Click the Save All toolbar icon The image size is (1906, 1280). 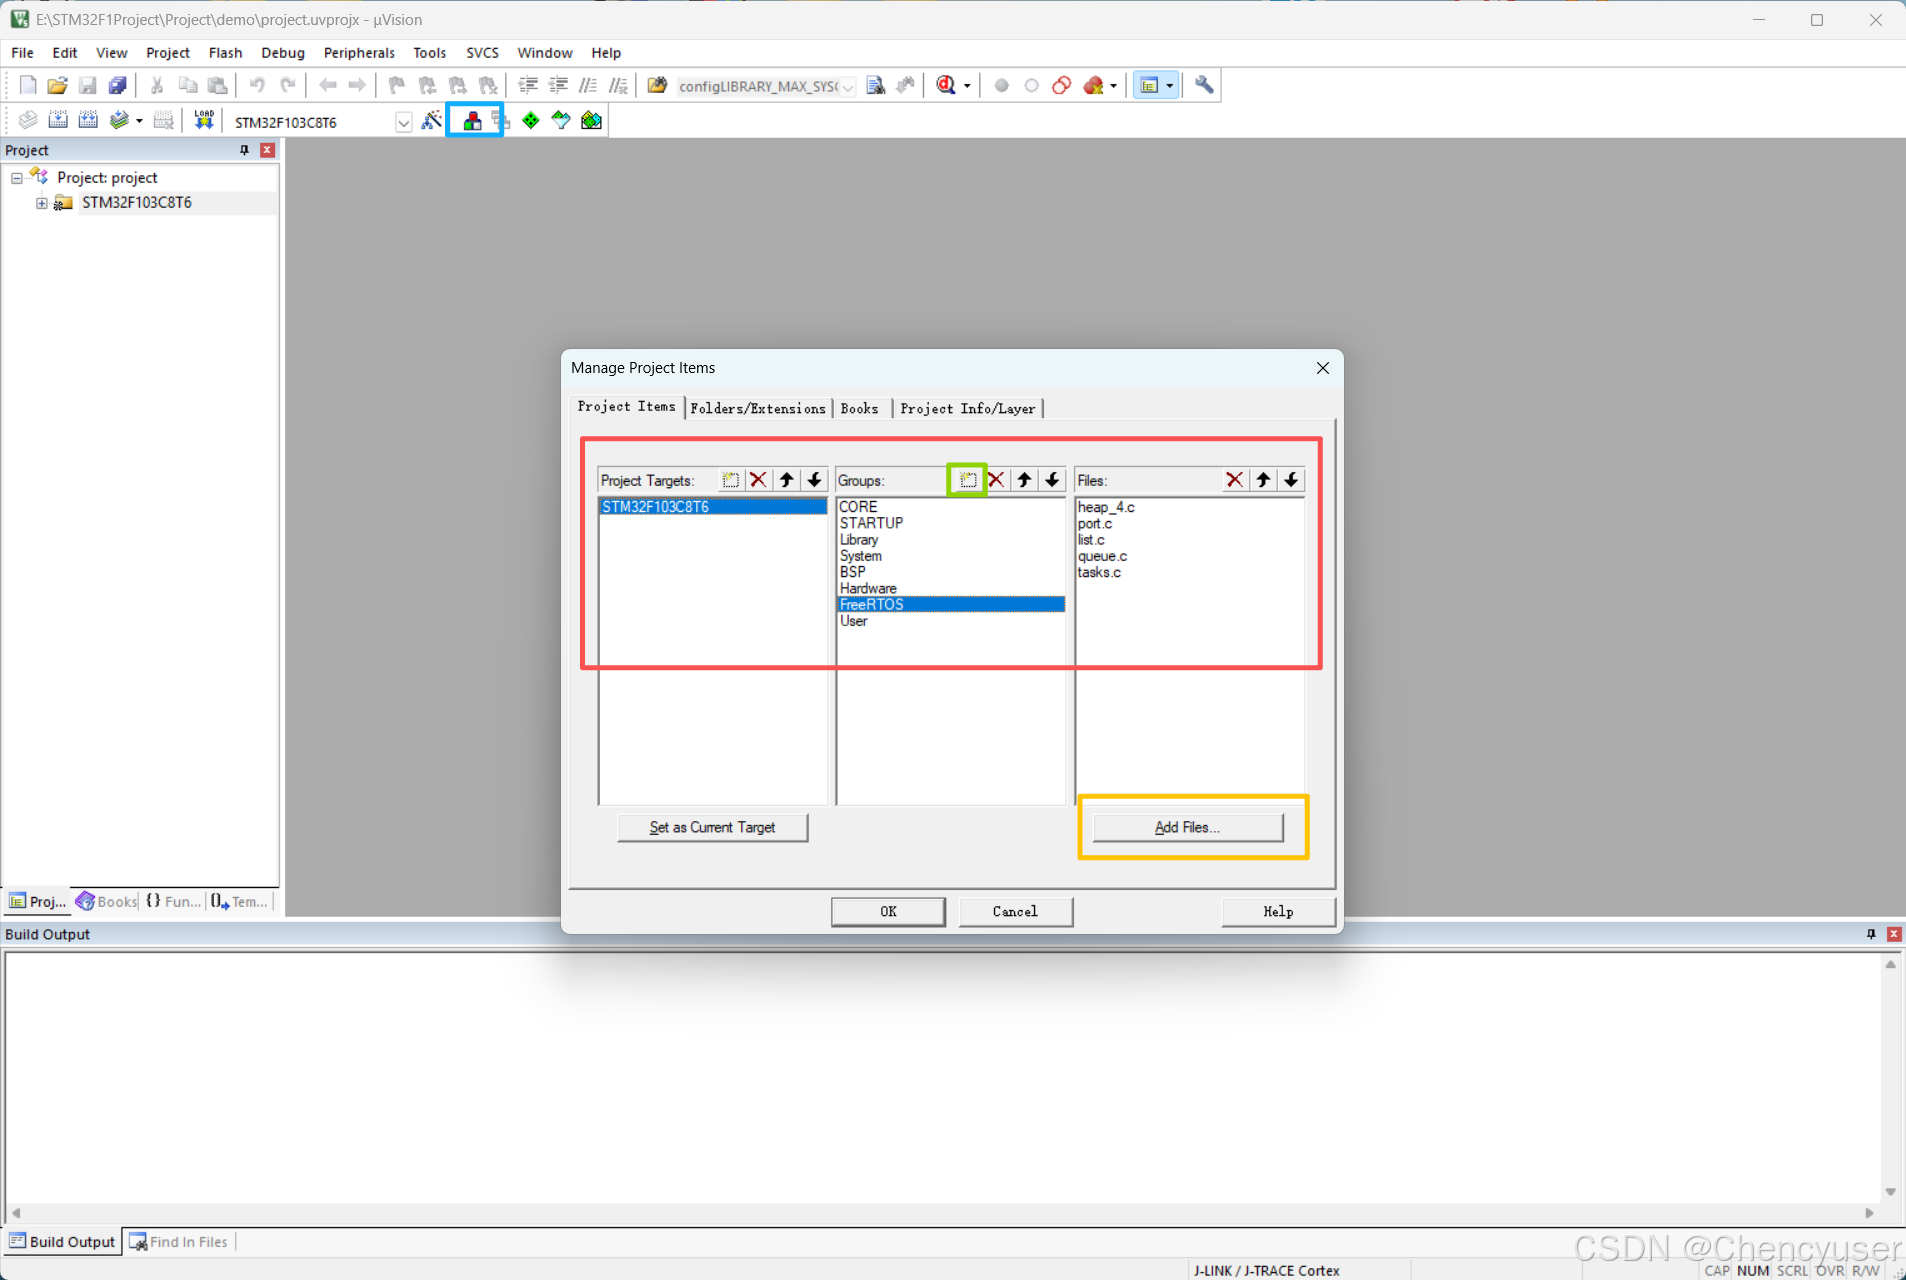[x=118, y=85]
